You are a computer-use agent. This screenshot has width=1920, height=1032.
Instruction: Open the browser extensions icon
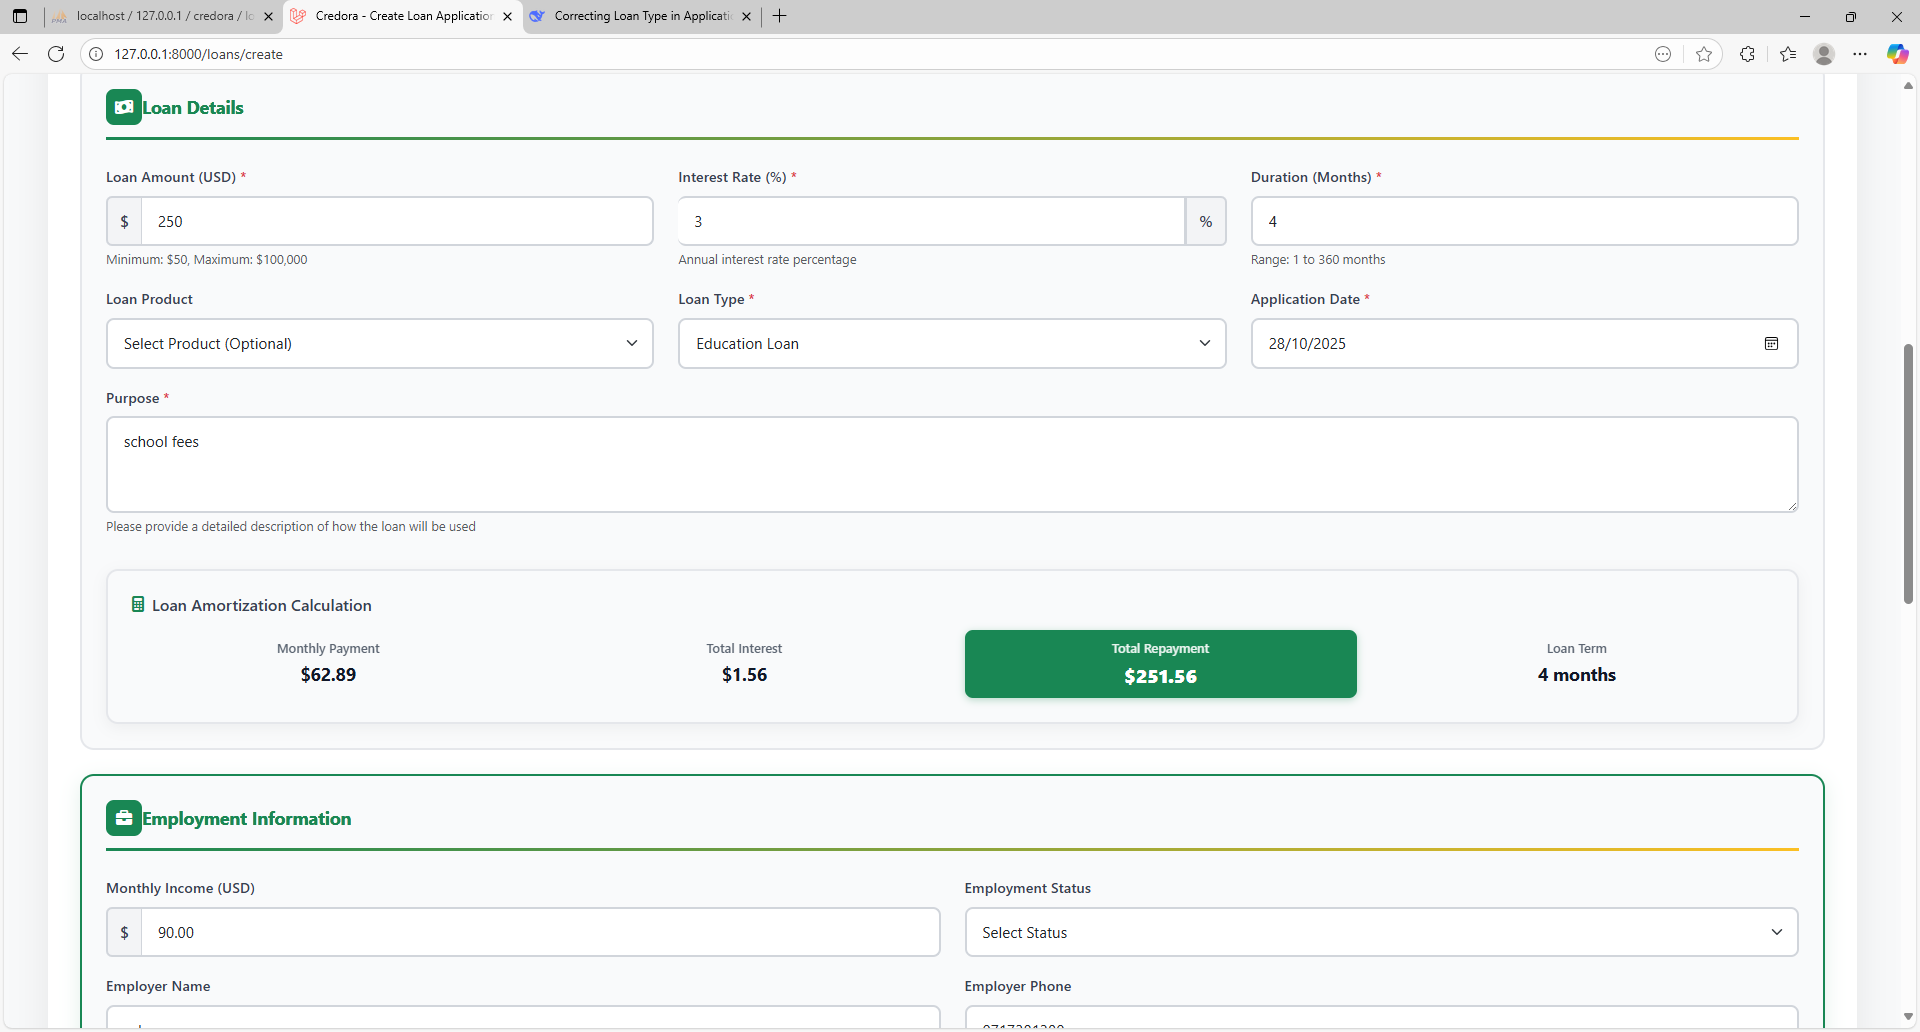click(x=1747, y=54)
